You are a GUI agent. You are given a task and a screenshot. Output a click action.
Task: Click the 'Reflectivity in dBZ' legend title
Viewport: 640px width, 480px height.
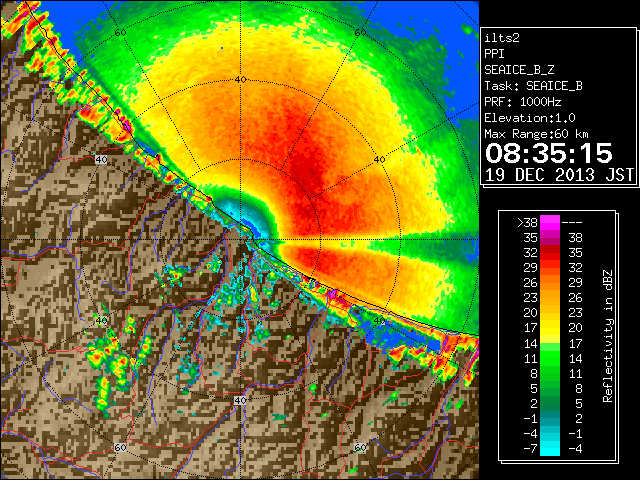coord(607,336)
